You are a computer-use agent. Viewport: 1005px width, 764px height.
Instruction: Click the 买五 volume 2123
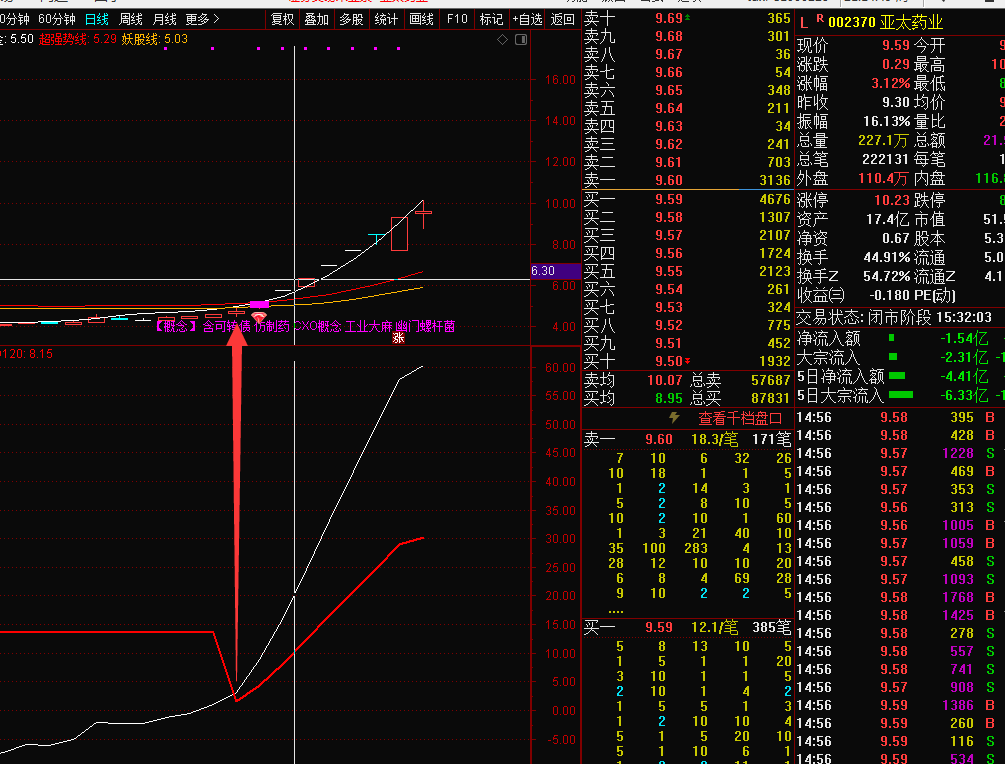pos(774,271)
